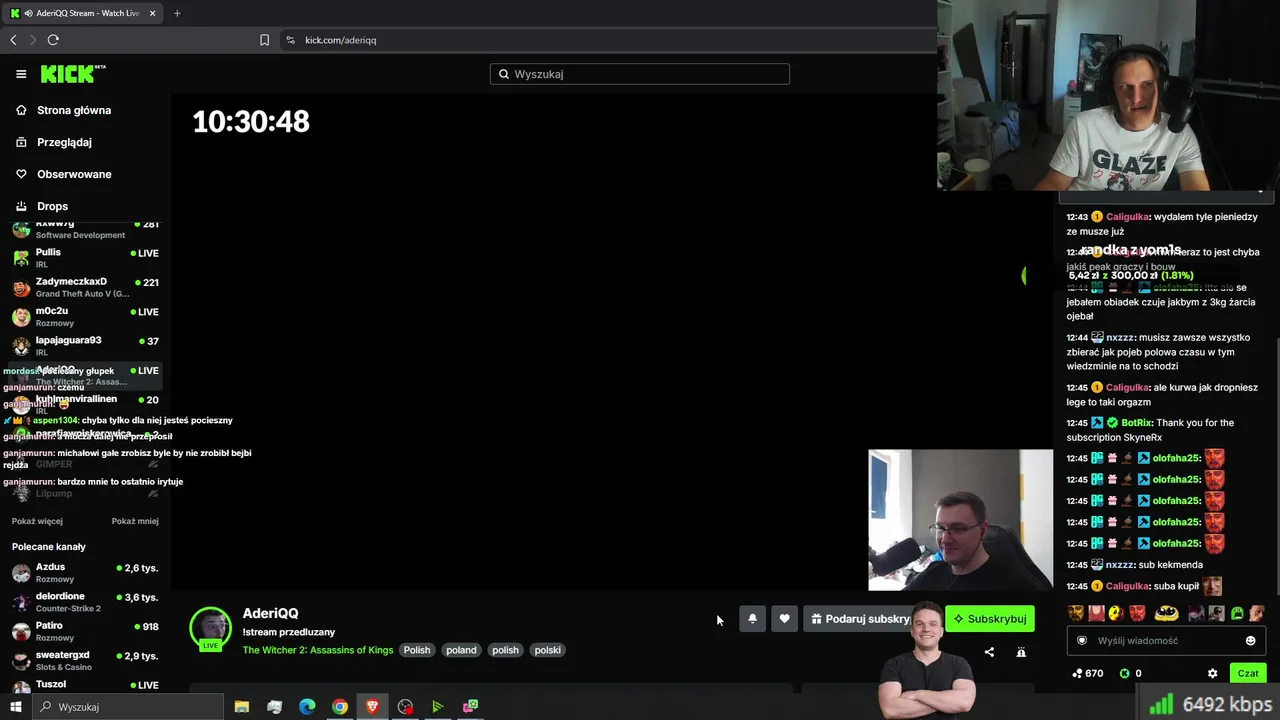Viewport: 1280px width, 720px height.
Task: Switch to Brave browser in the taskbar
Action: coord(373,707)
